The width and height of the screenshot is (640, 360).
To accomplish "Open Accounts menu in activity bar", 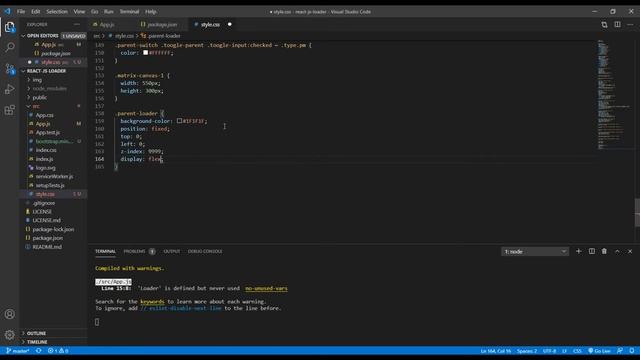I will click(10, 314).
